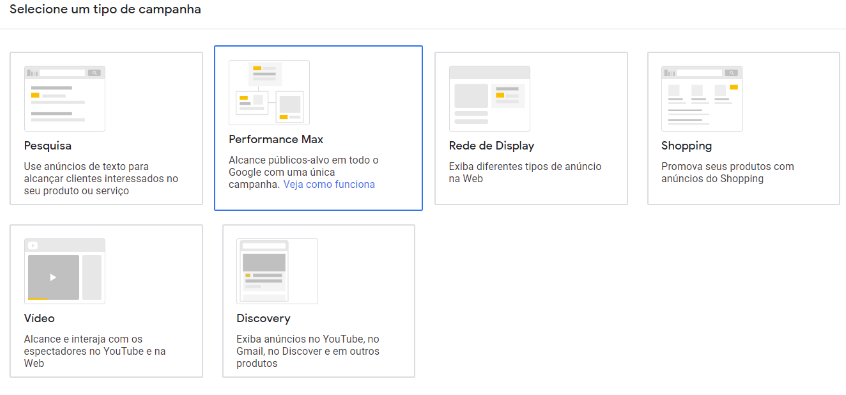The image size is (846, 395).
Task: Click the Performance Max campaign illustration
Action: point(269,92)
